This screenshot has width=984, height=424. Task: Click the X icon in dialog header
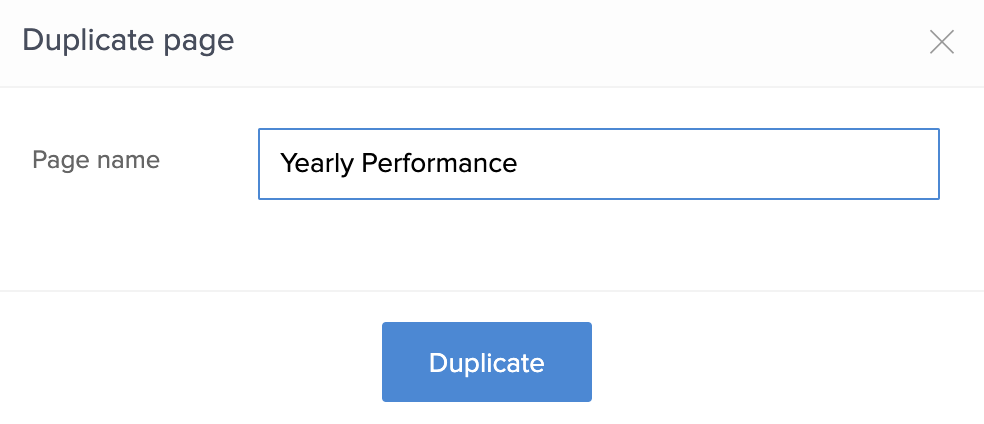[942, 42]
